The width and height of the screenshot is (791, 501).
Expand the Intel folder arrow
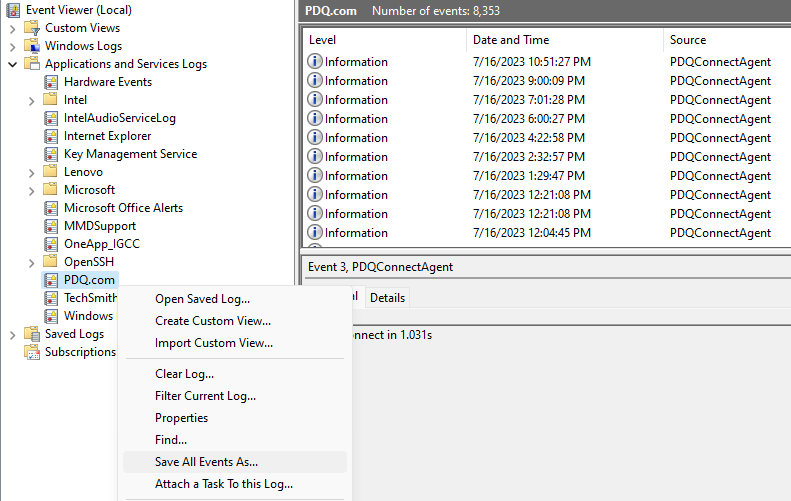click(32, 101)
